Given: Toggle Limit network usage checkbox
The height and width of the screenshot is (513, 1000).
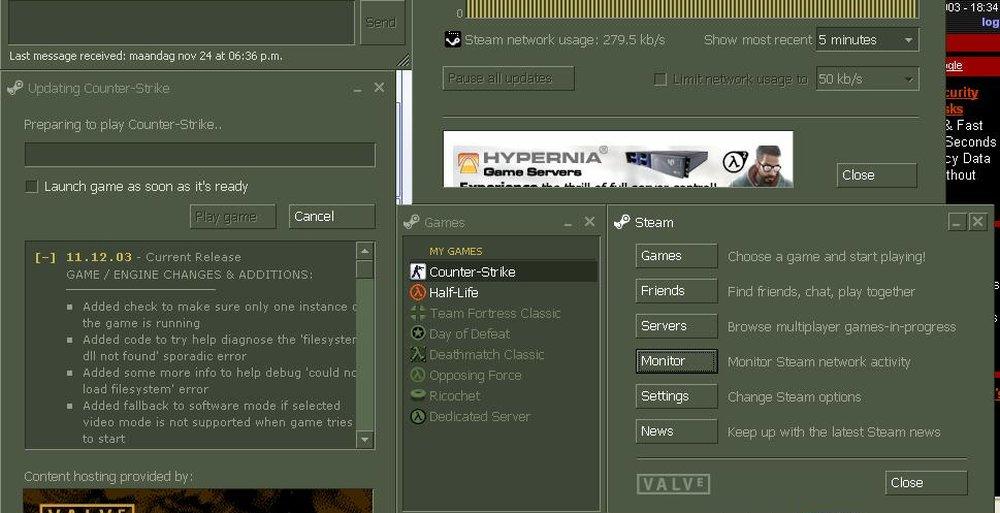Looking at the screenshot, I should pyautogui.click(x=661, y=79).
